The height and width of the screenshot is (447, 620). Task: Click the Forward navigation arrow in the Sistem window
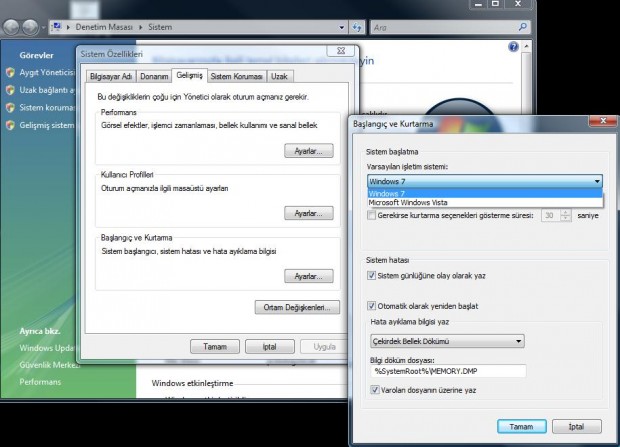click(30, 27)
